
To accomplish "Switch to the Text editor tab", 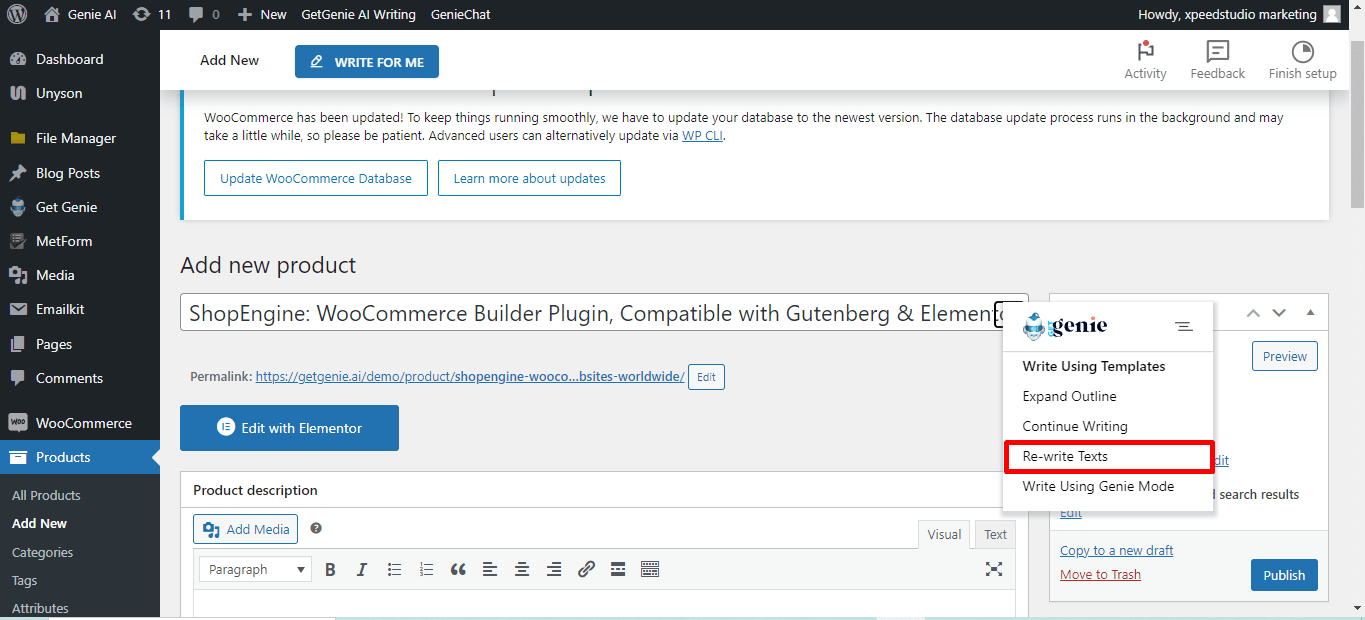I will click(x=995, y=534).
